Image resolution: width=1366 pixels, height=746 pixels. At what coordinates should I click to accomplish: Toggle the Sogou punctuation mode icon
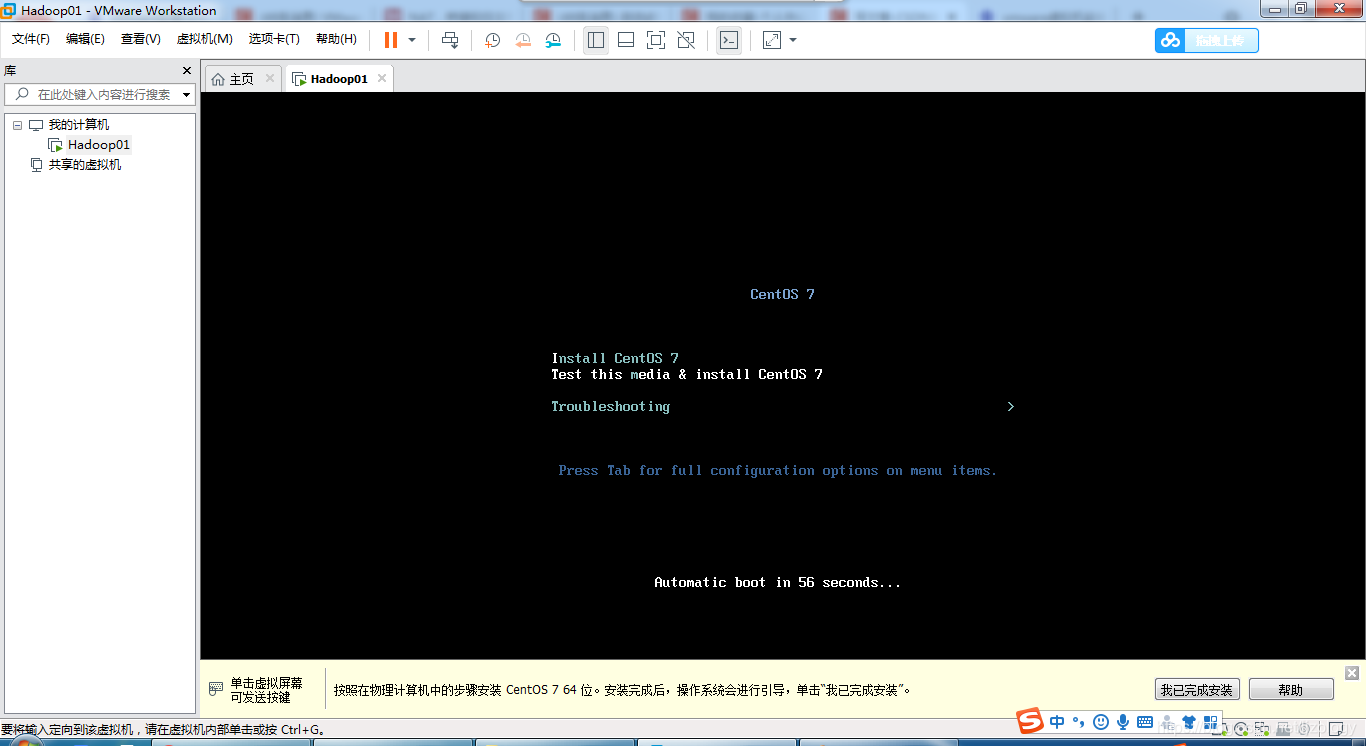point(1078,722)
